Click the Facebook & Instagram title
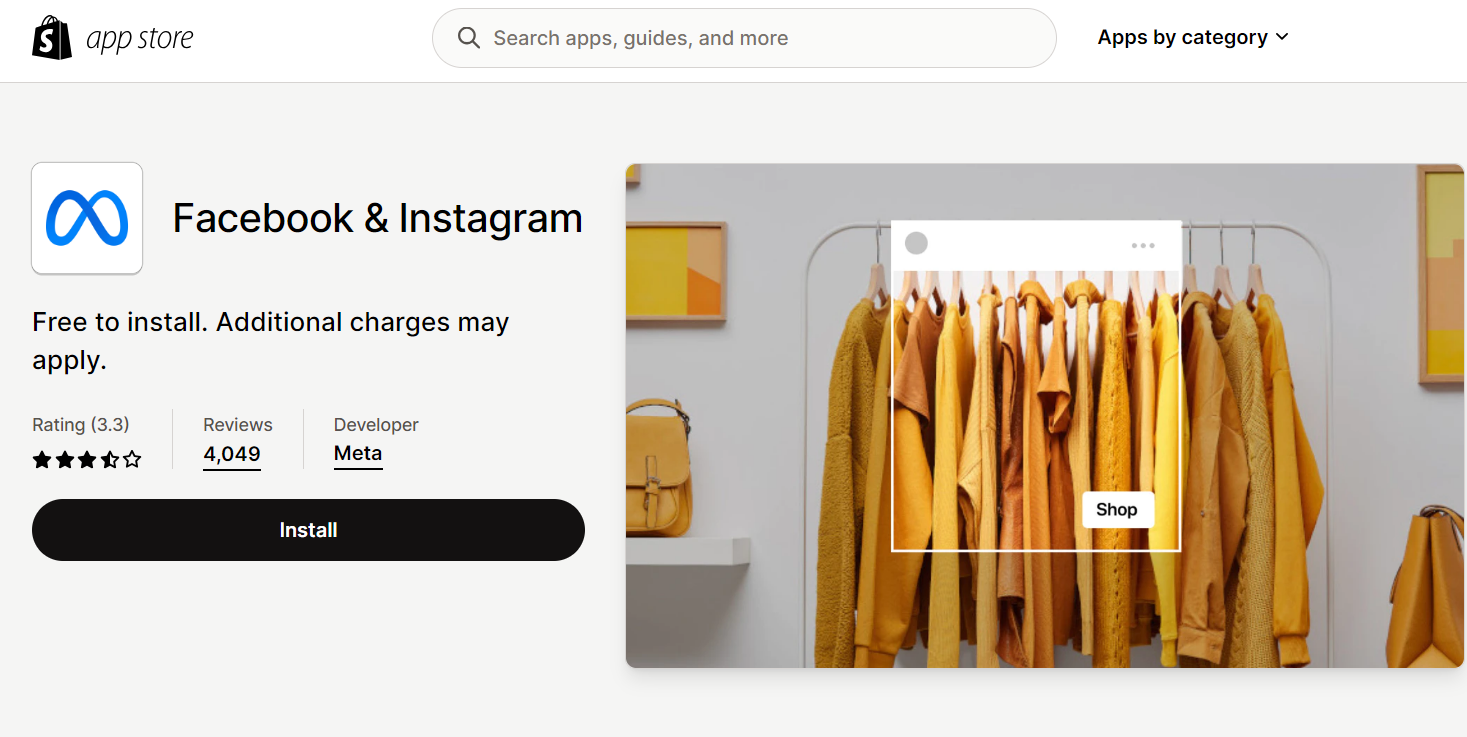This screenshot has width=1467, height=737. click(x=377, y=218)
